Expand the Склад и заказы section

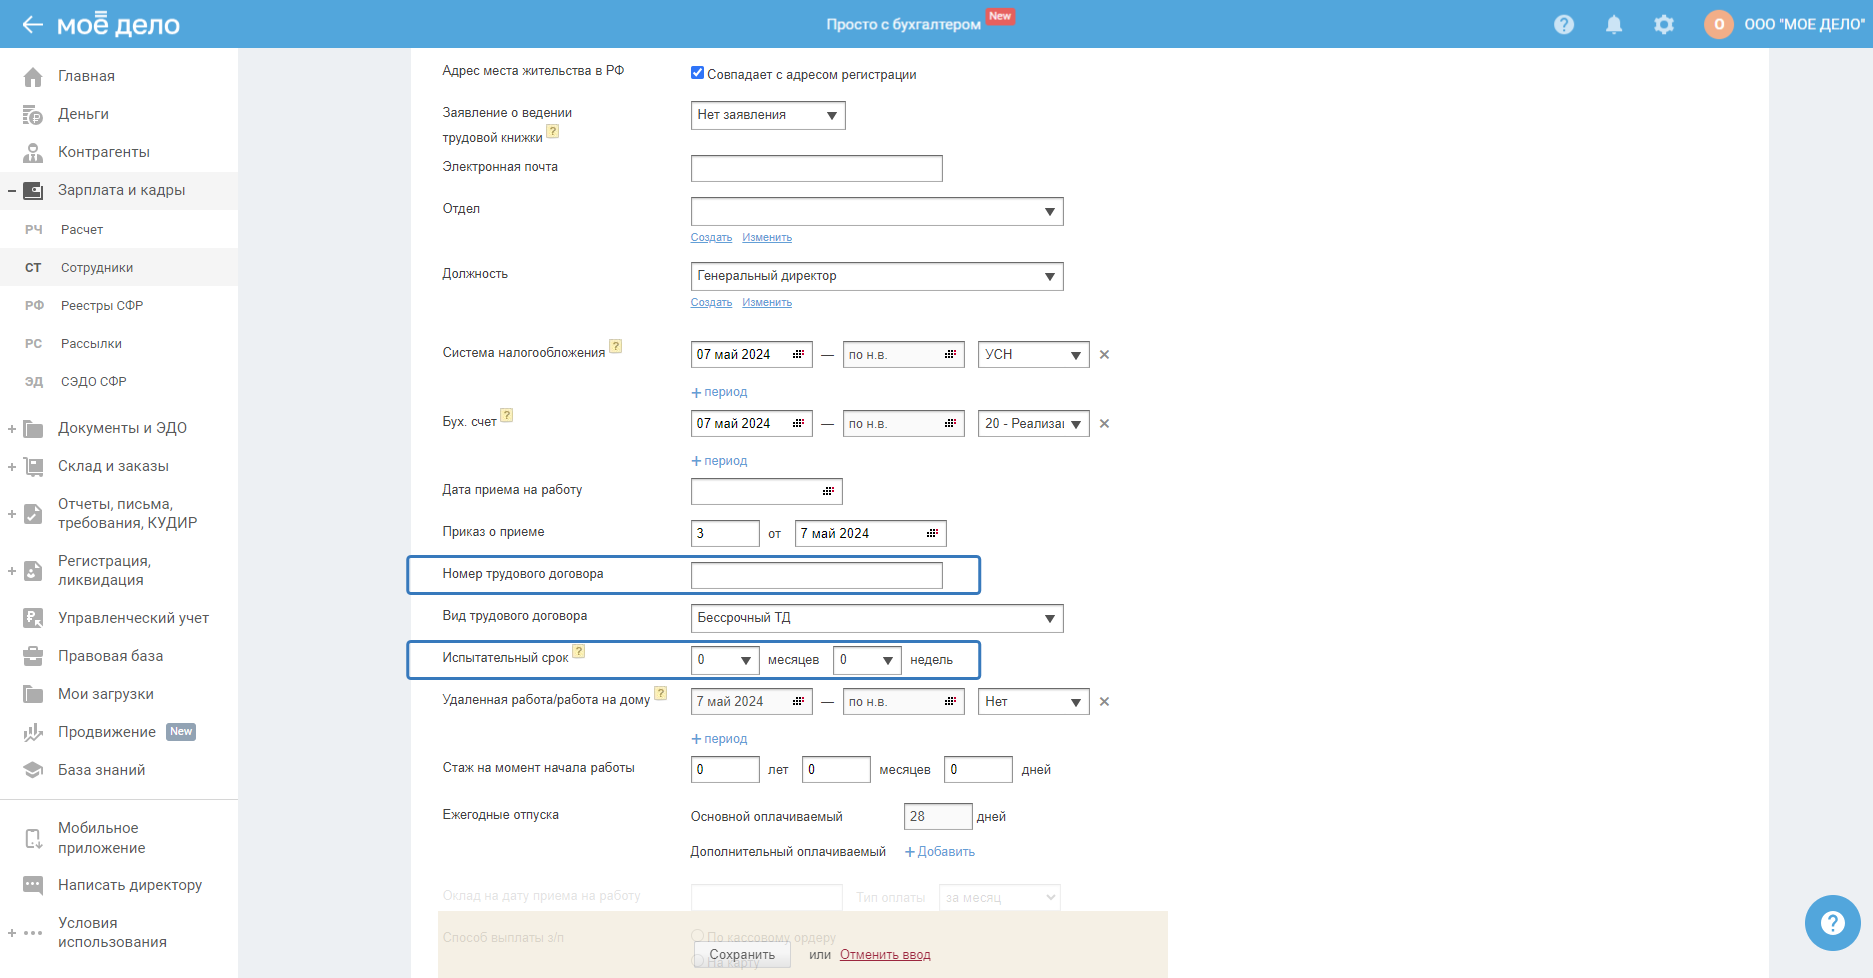[x=12, y=467]
